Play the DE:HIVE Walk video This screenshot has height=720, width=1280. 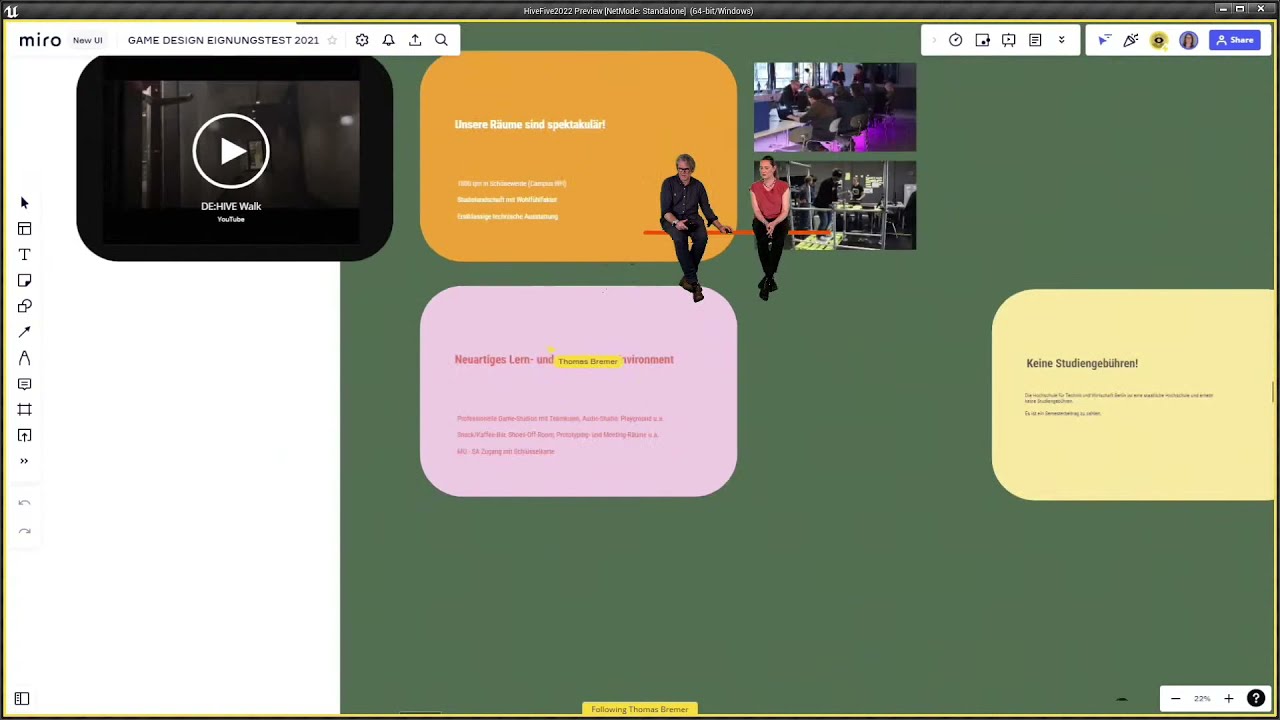pos(231,151)
